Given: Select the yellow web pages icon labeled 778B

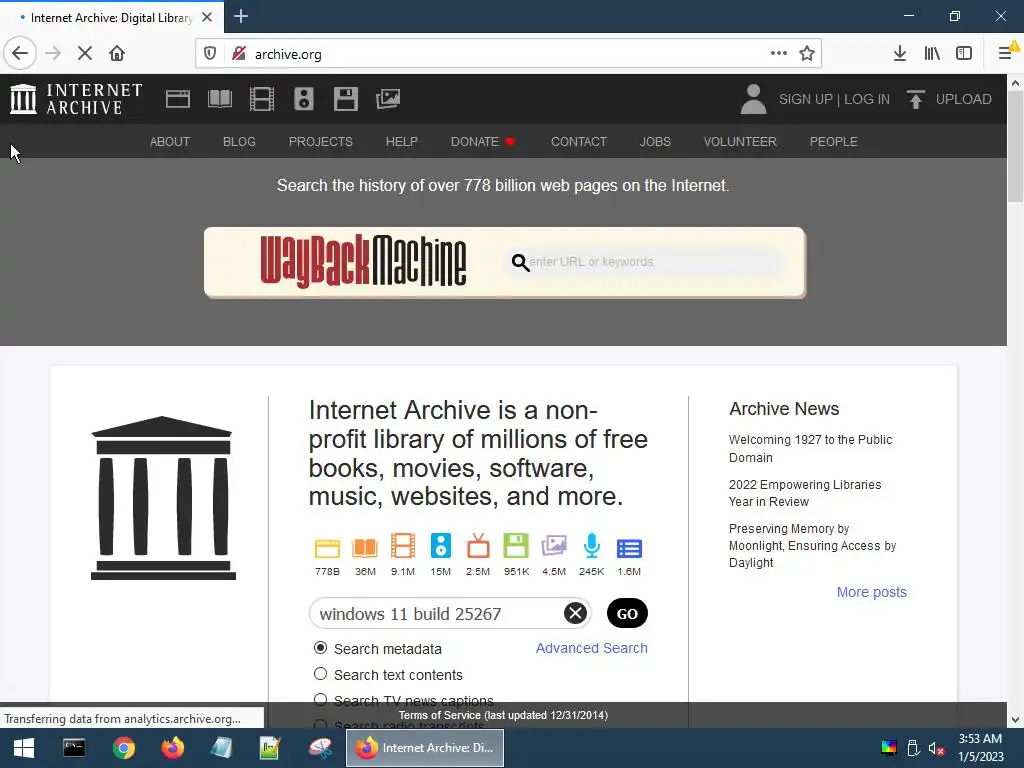Looking at the screenshot, I should click(327, 547).
